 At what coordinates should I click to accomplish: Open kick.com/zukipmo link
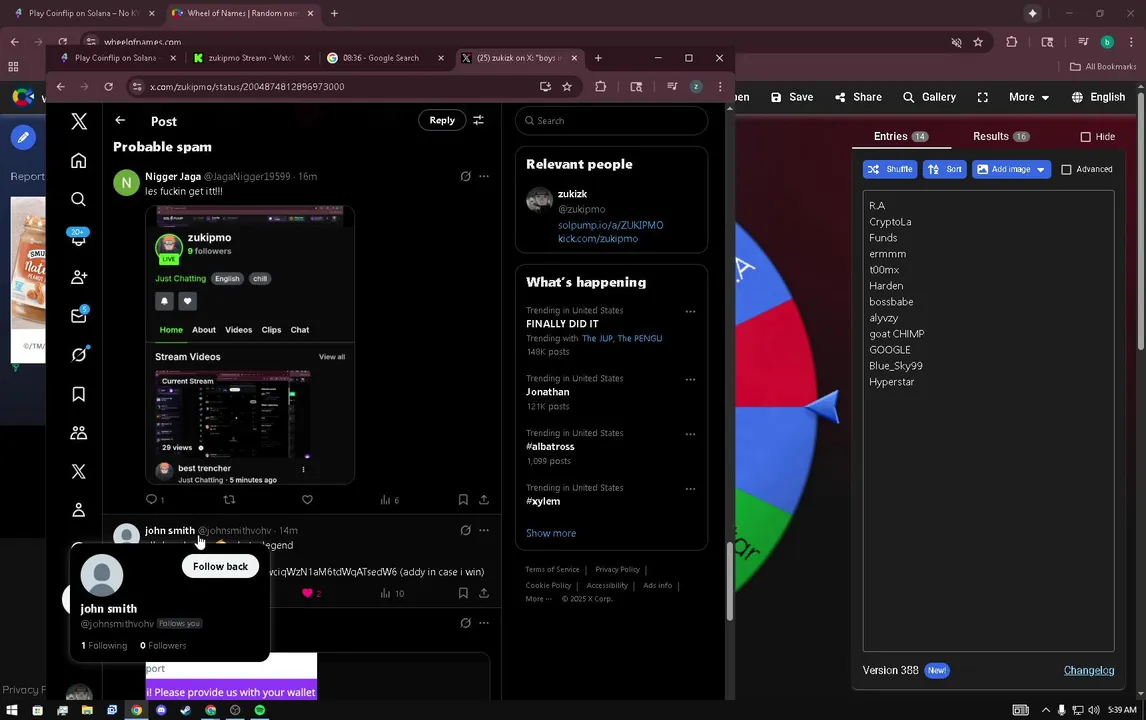pyautogui.click(x=598, y=238)
